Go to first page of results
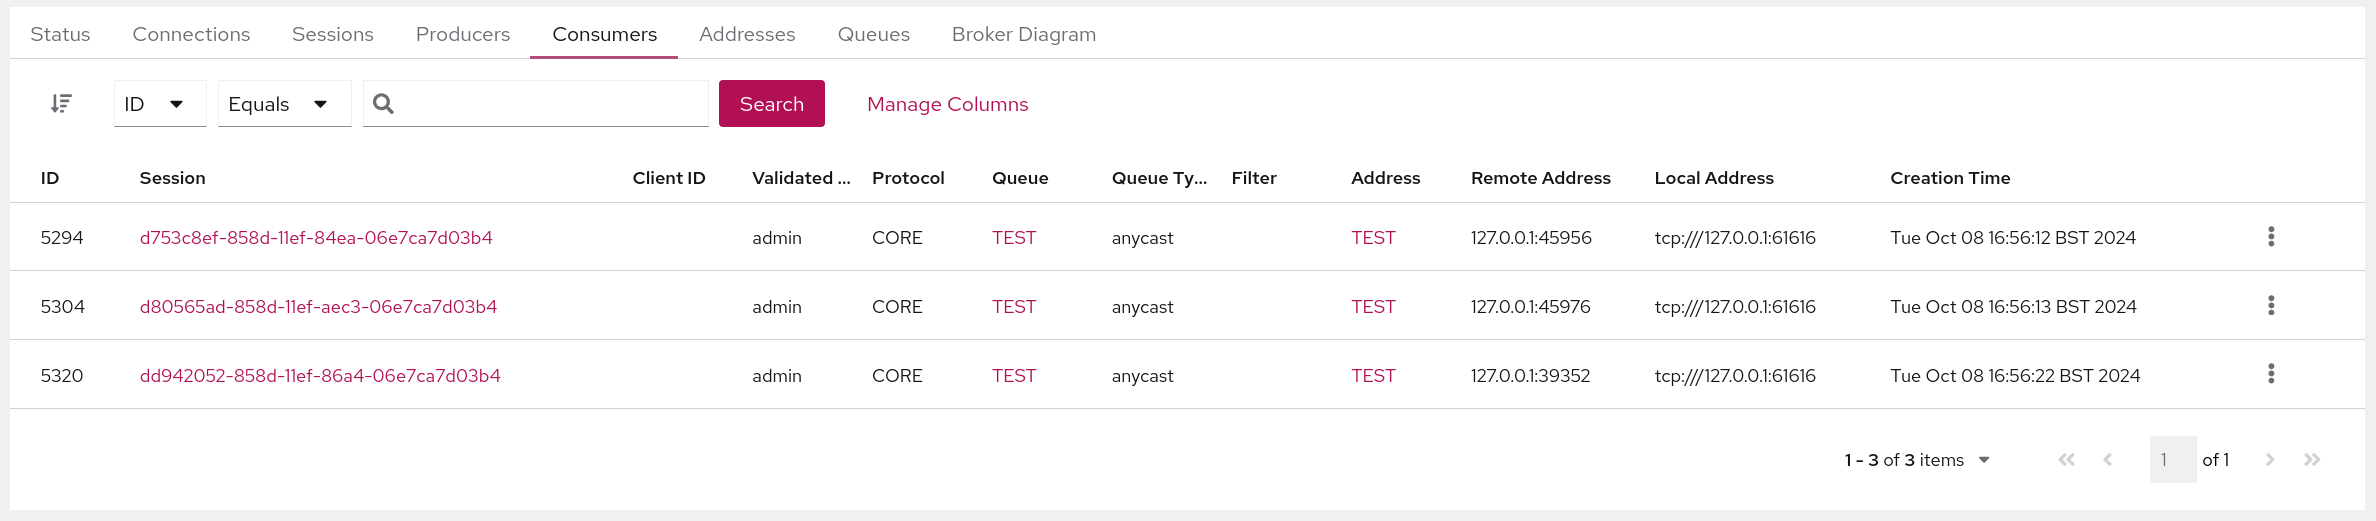Screen dimensions: 2376x521 [2066, 460]
